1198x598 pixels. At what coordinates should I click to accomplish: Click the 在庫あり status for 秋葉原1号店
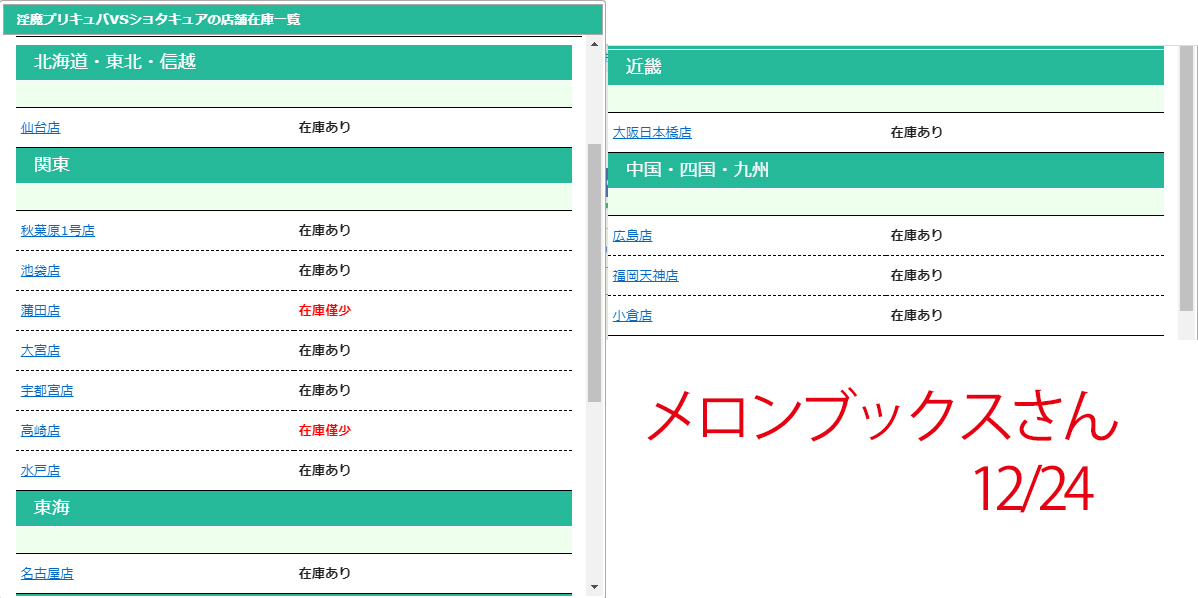(x=325, y=230)
